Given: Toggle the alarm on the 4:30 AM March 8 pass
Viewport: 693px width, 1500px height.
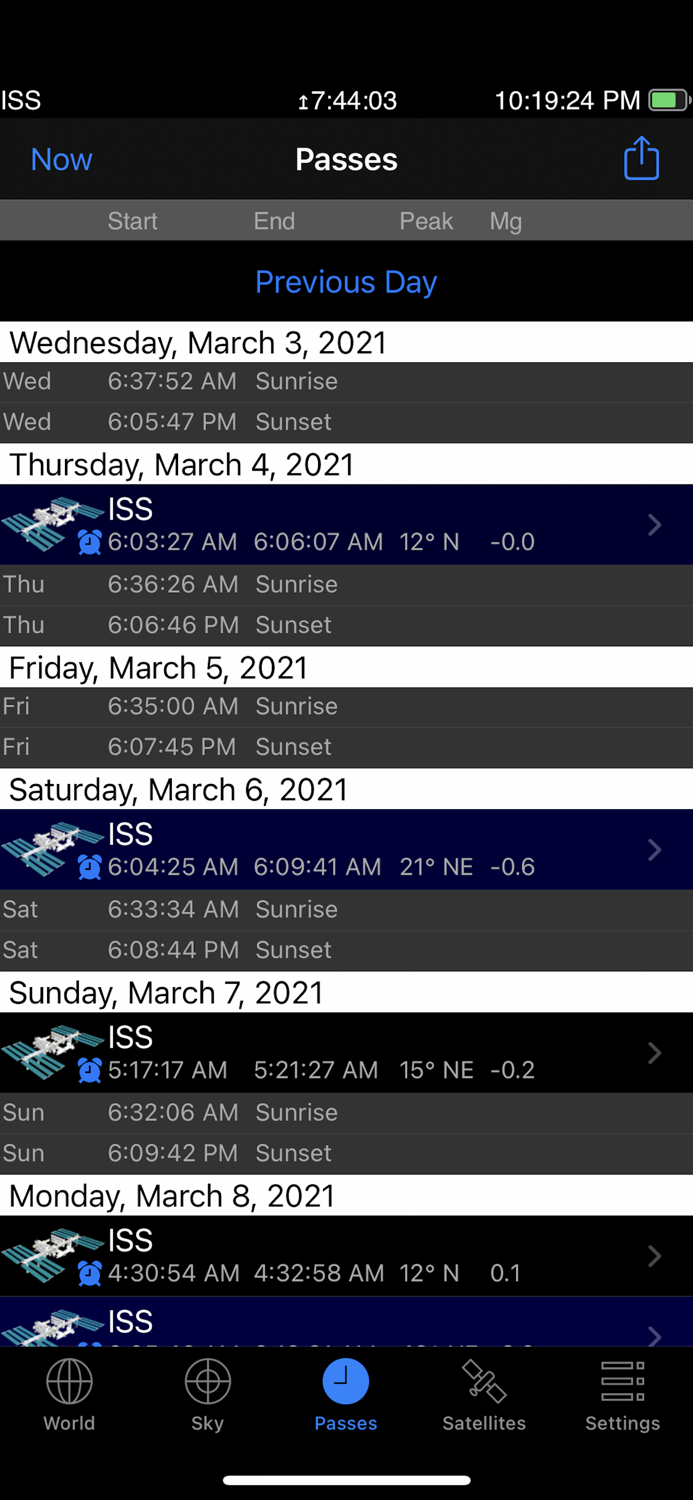Looking at the screenshot, I should point(89,1274).
